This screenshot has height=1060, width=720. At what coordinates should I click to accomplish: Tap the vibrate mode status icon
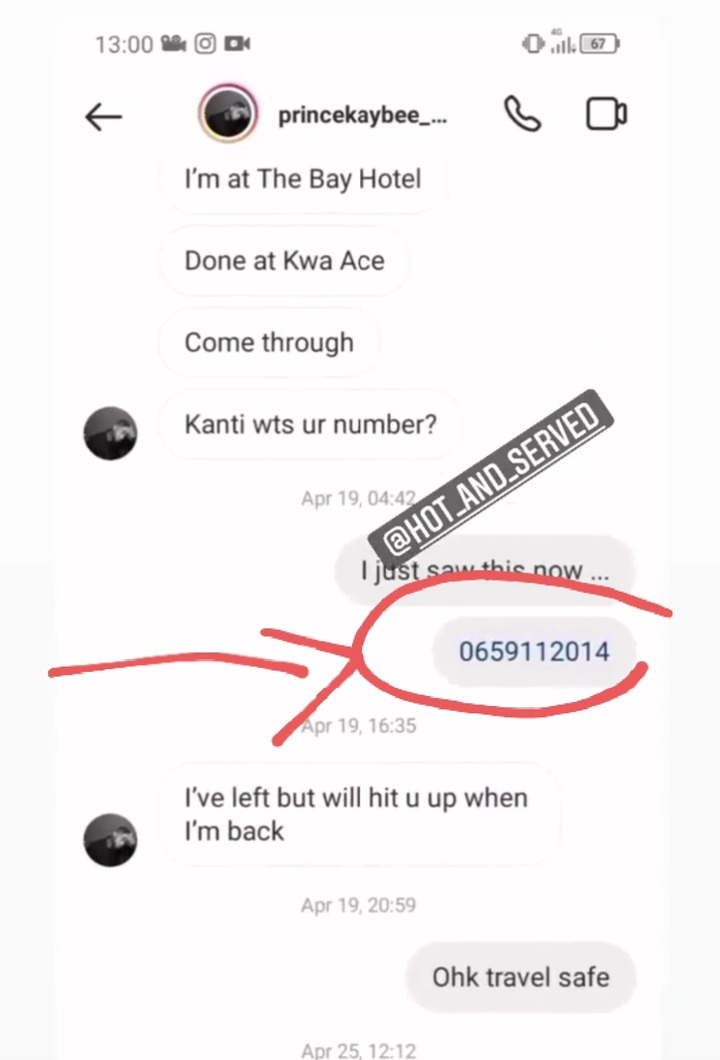533,44
